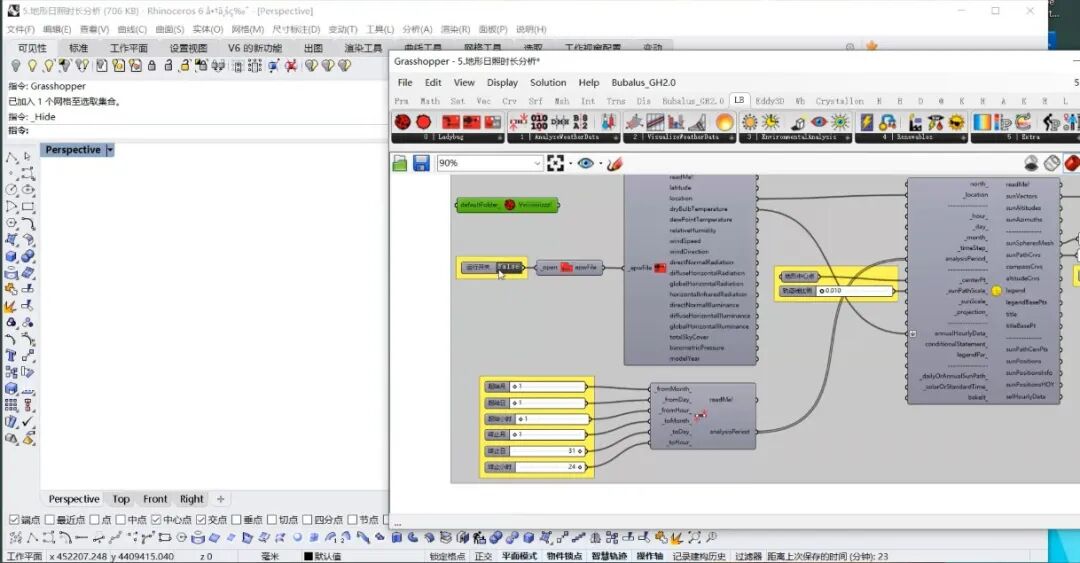1080x563 pixels.
Task: Click the gradient legend icon in Extra group
Action: point(982,123)
